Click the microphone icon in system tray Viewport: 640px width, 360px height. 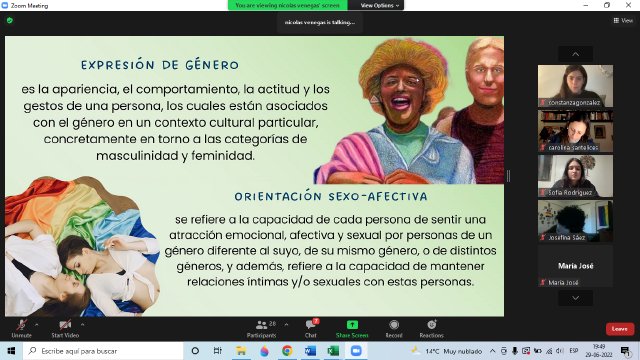pyautogui.click(x=515, y=351)
